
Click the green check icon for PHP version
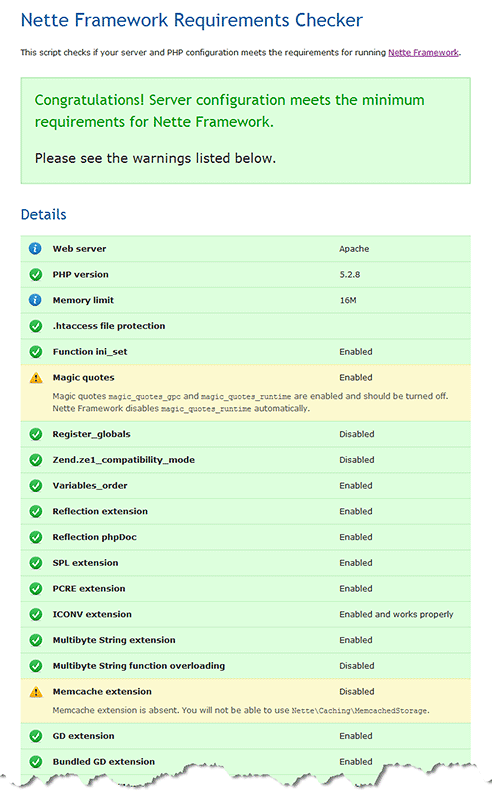click(x=35, y=274)
